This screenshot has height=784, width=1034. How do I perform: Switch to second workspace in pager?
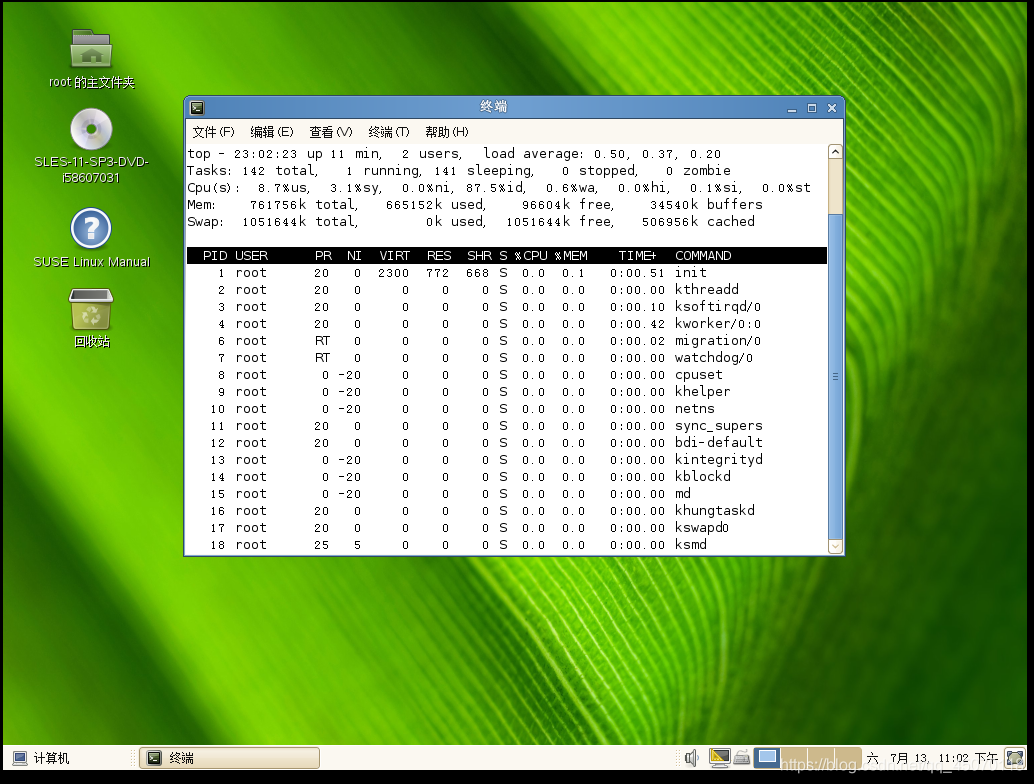tap(794, 758)
